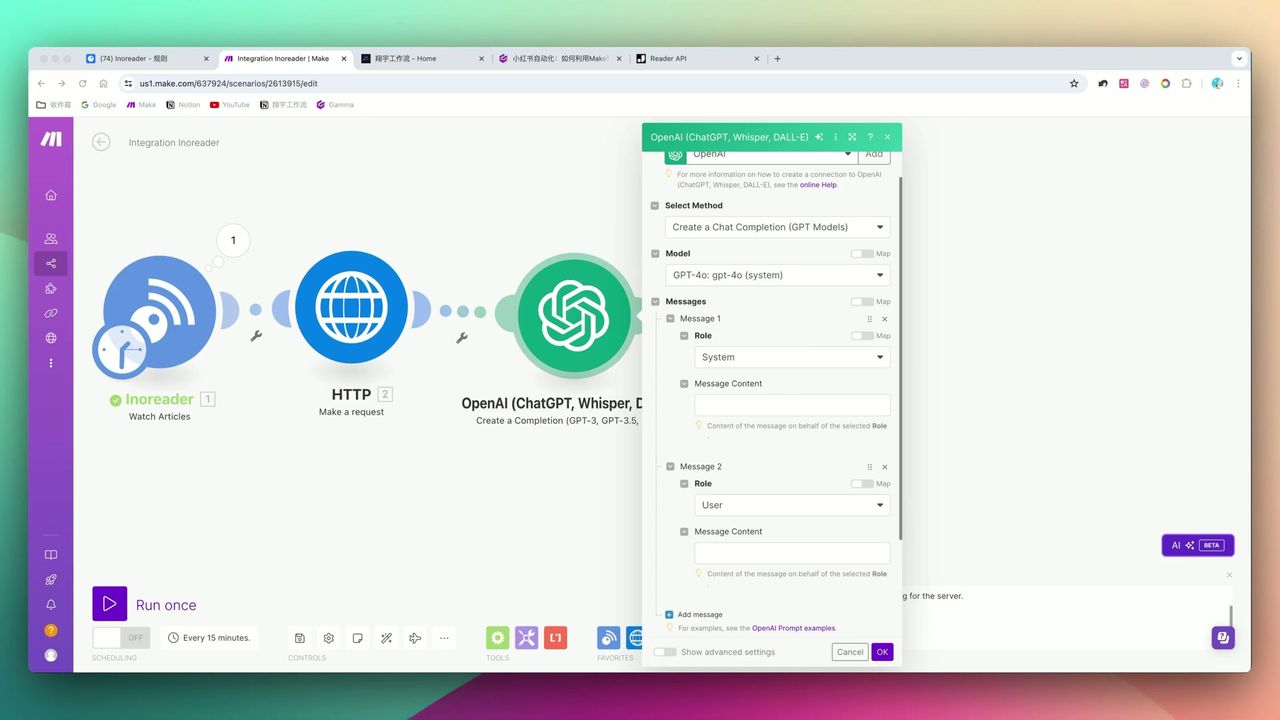Image resolution: width=1280 pixels, height=720 pixels.
Task: Select the Webhooks globe icon in sidebar
Action: coord(51,338)
